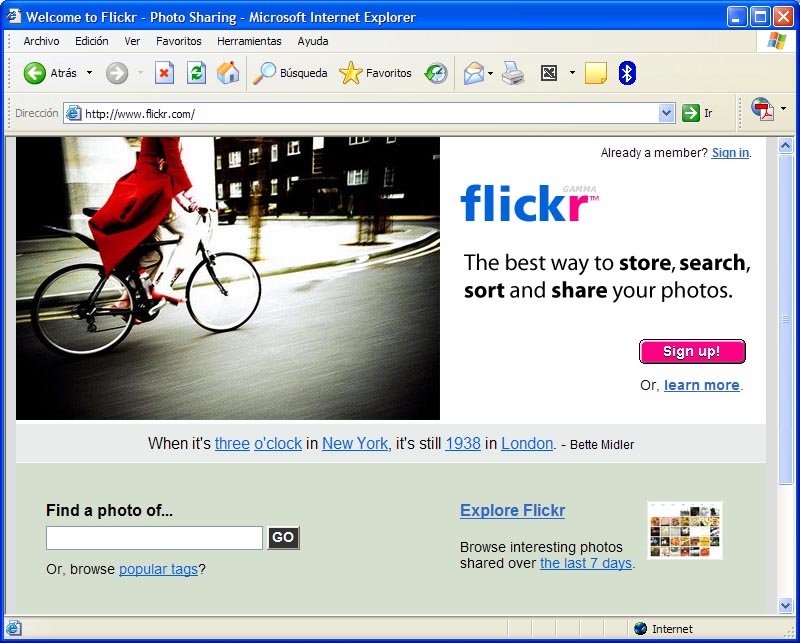Print the page using printer icon
The image size is (800, 643).
(513, 73)
